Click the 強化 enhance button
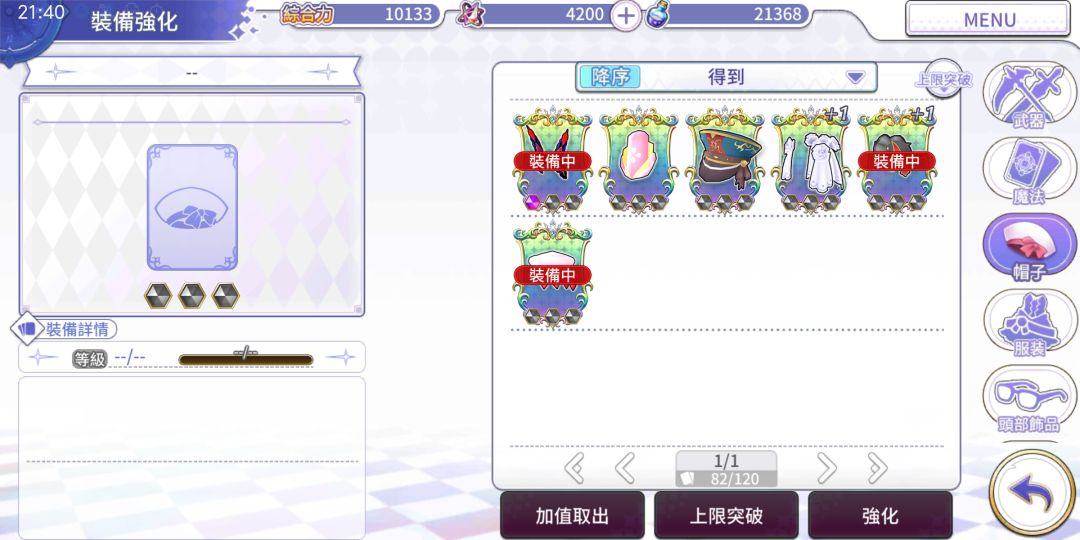This screenshot has height=540, width=1080. 880,515
